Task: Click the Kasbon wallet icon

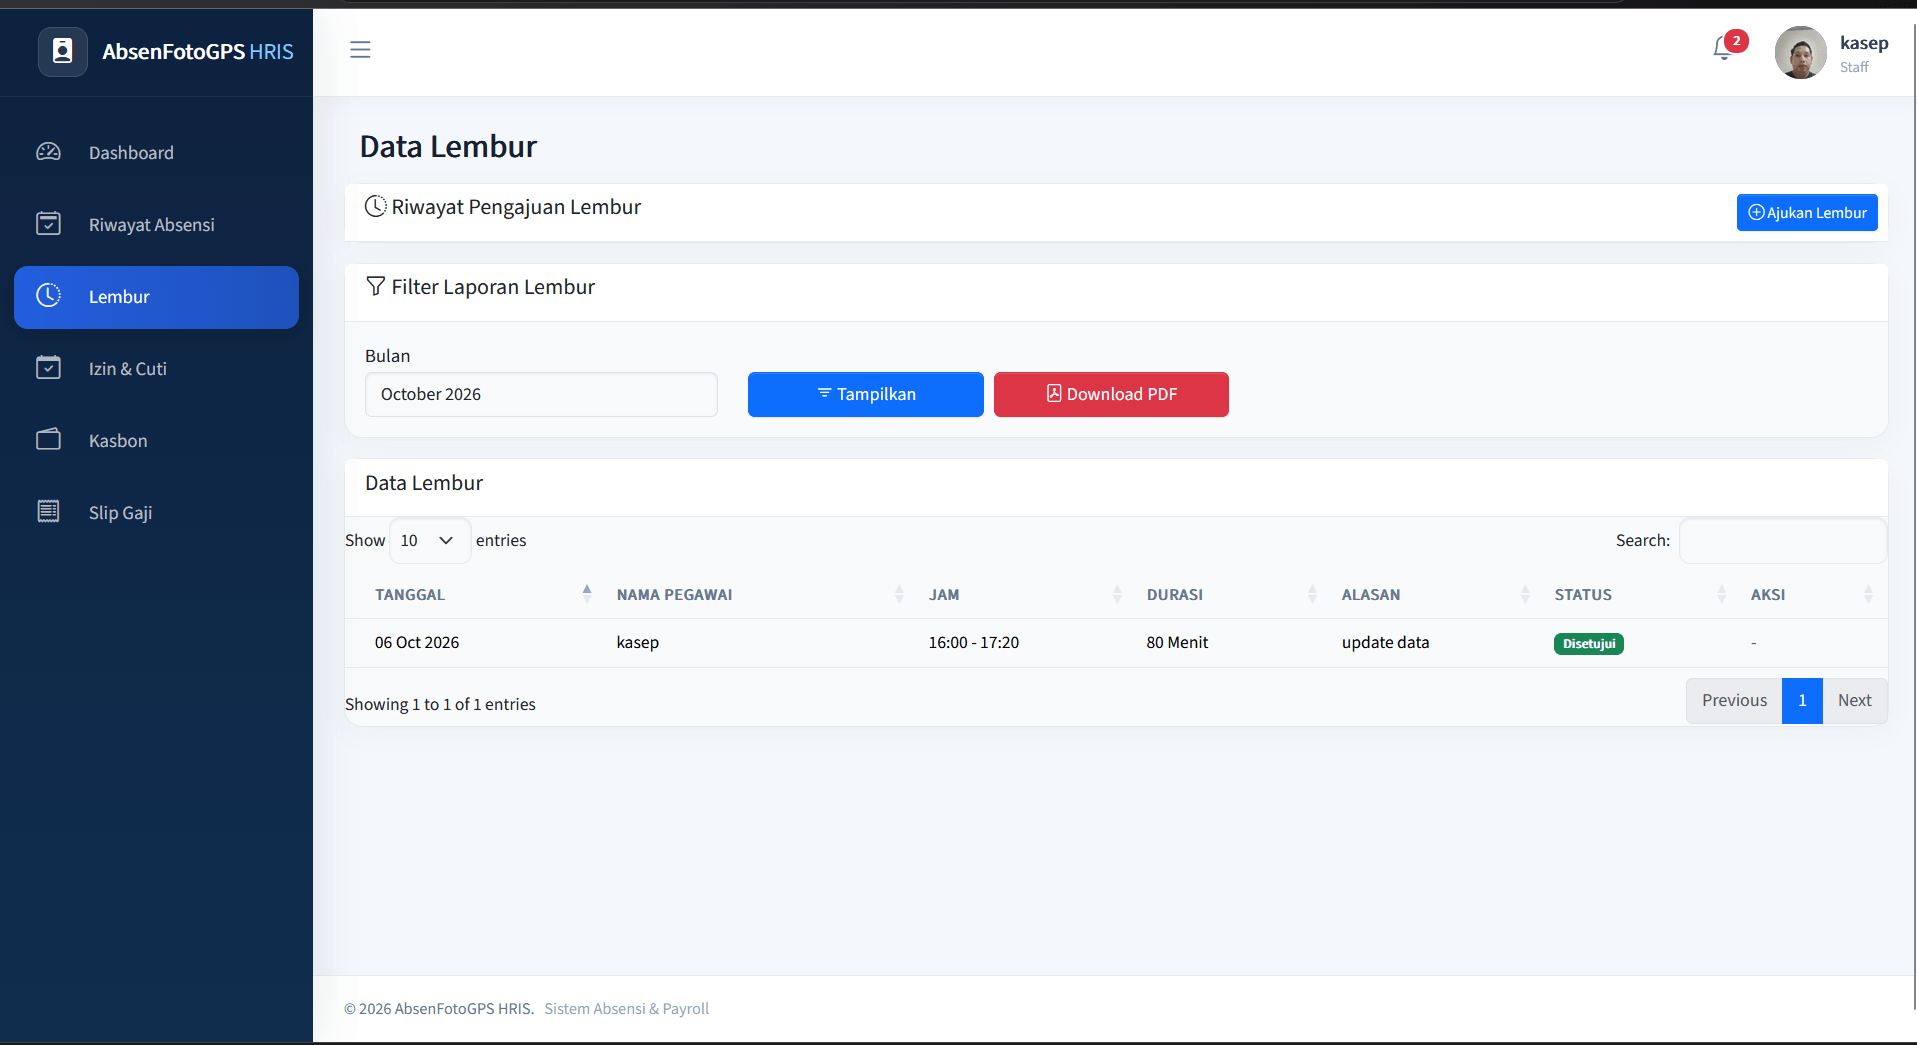Action: (49, 440)
